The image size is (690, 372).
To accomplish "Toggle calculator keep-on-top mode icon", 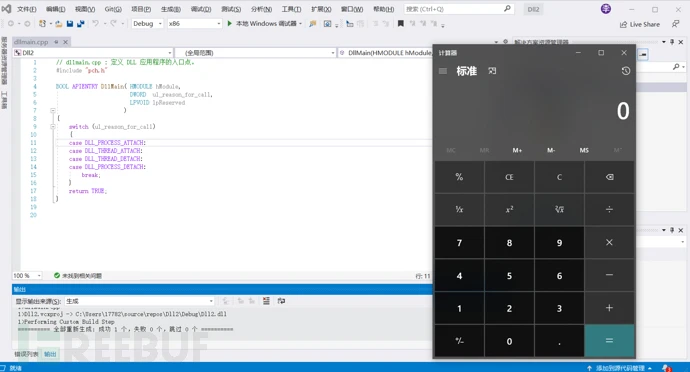I will [x=492, y=71].
